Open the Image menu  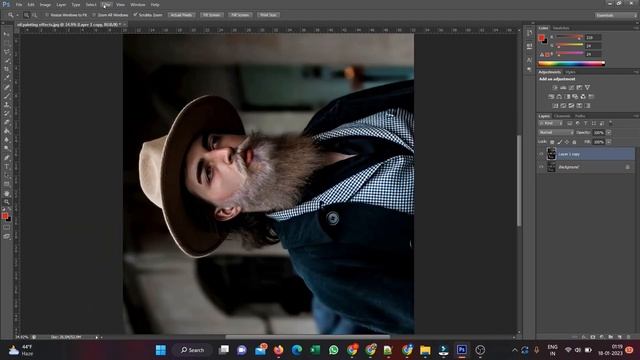coord(45,4)
